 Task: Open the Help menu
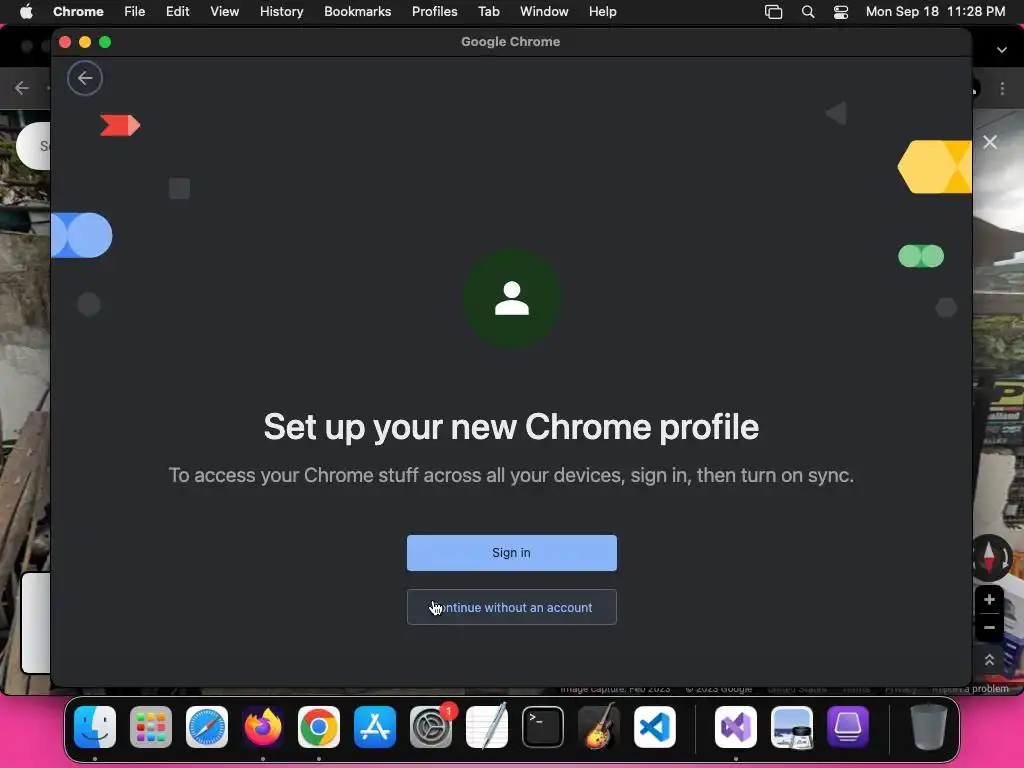pos(602,12)
